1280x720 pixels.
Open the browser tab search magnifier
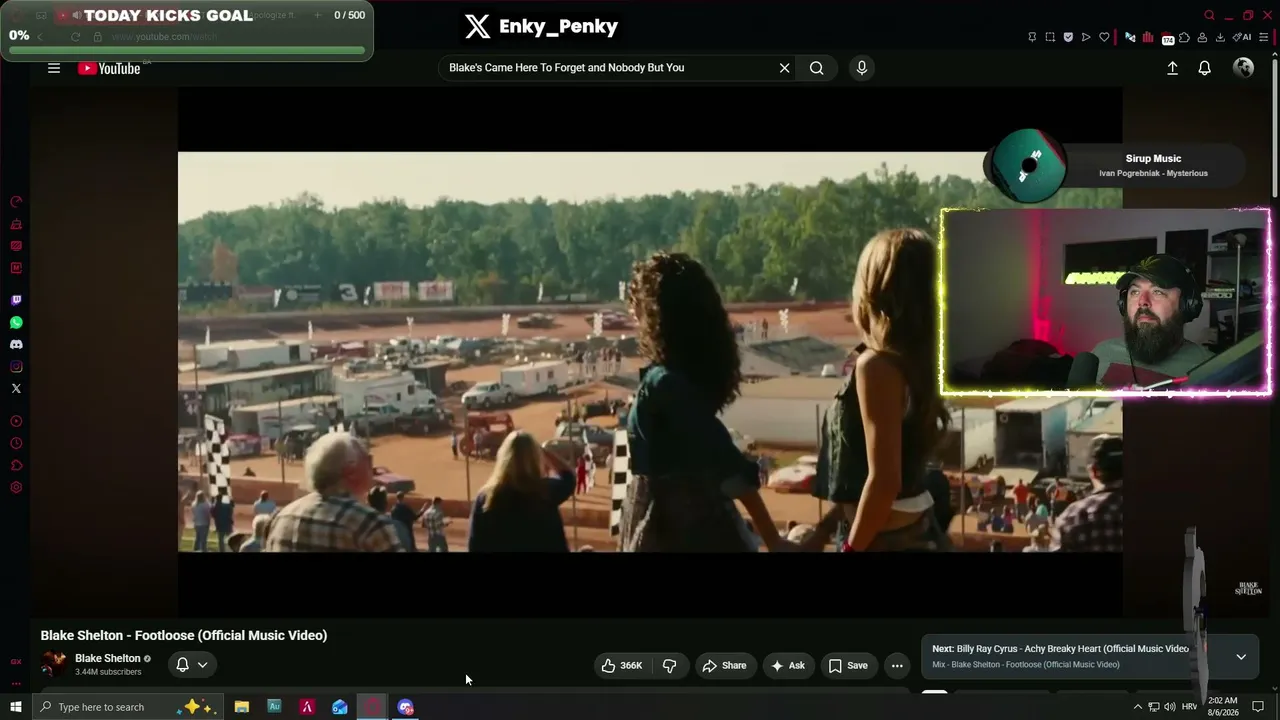tap(1209, 15)
